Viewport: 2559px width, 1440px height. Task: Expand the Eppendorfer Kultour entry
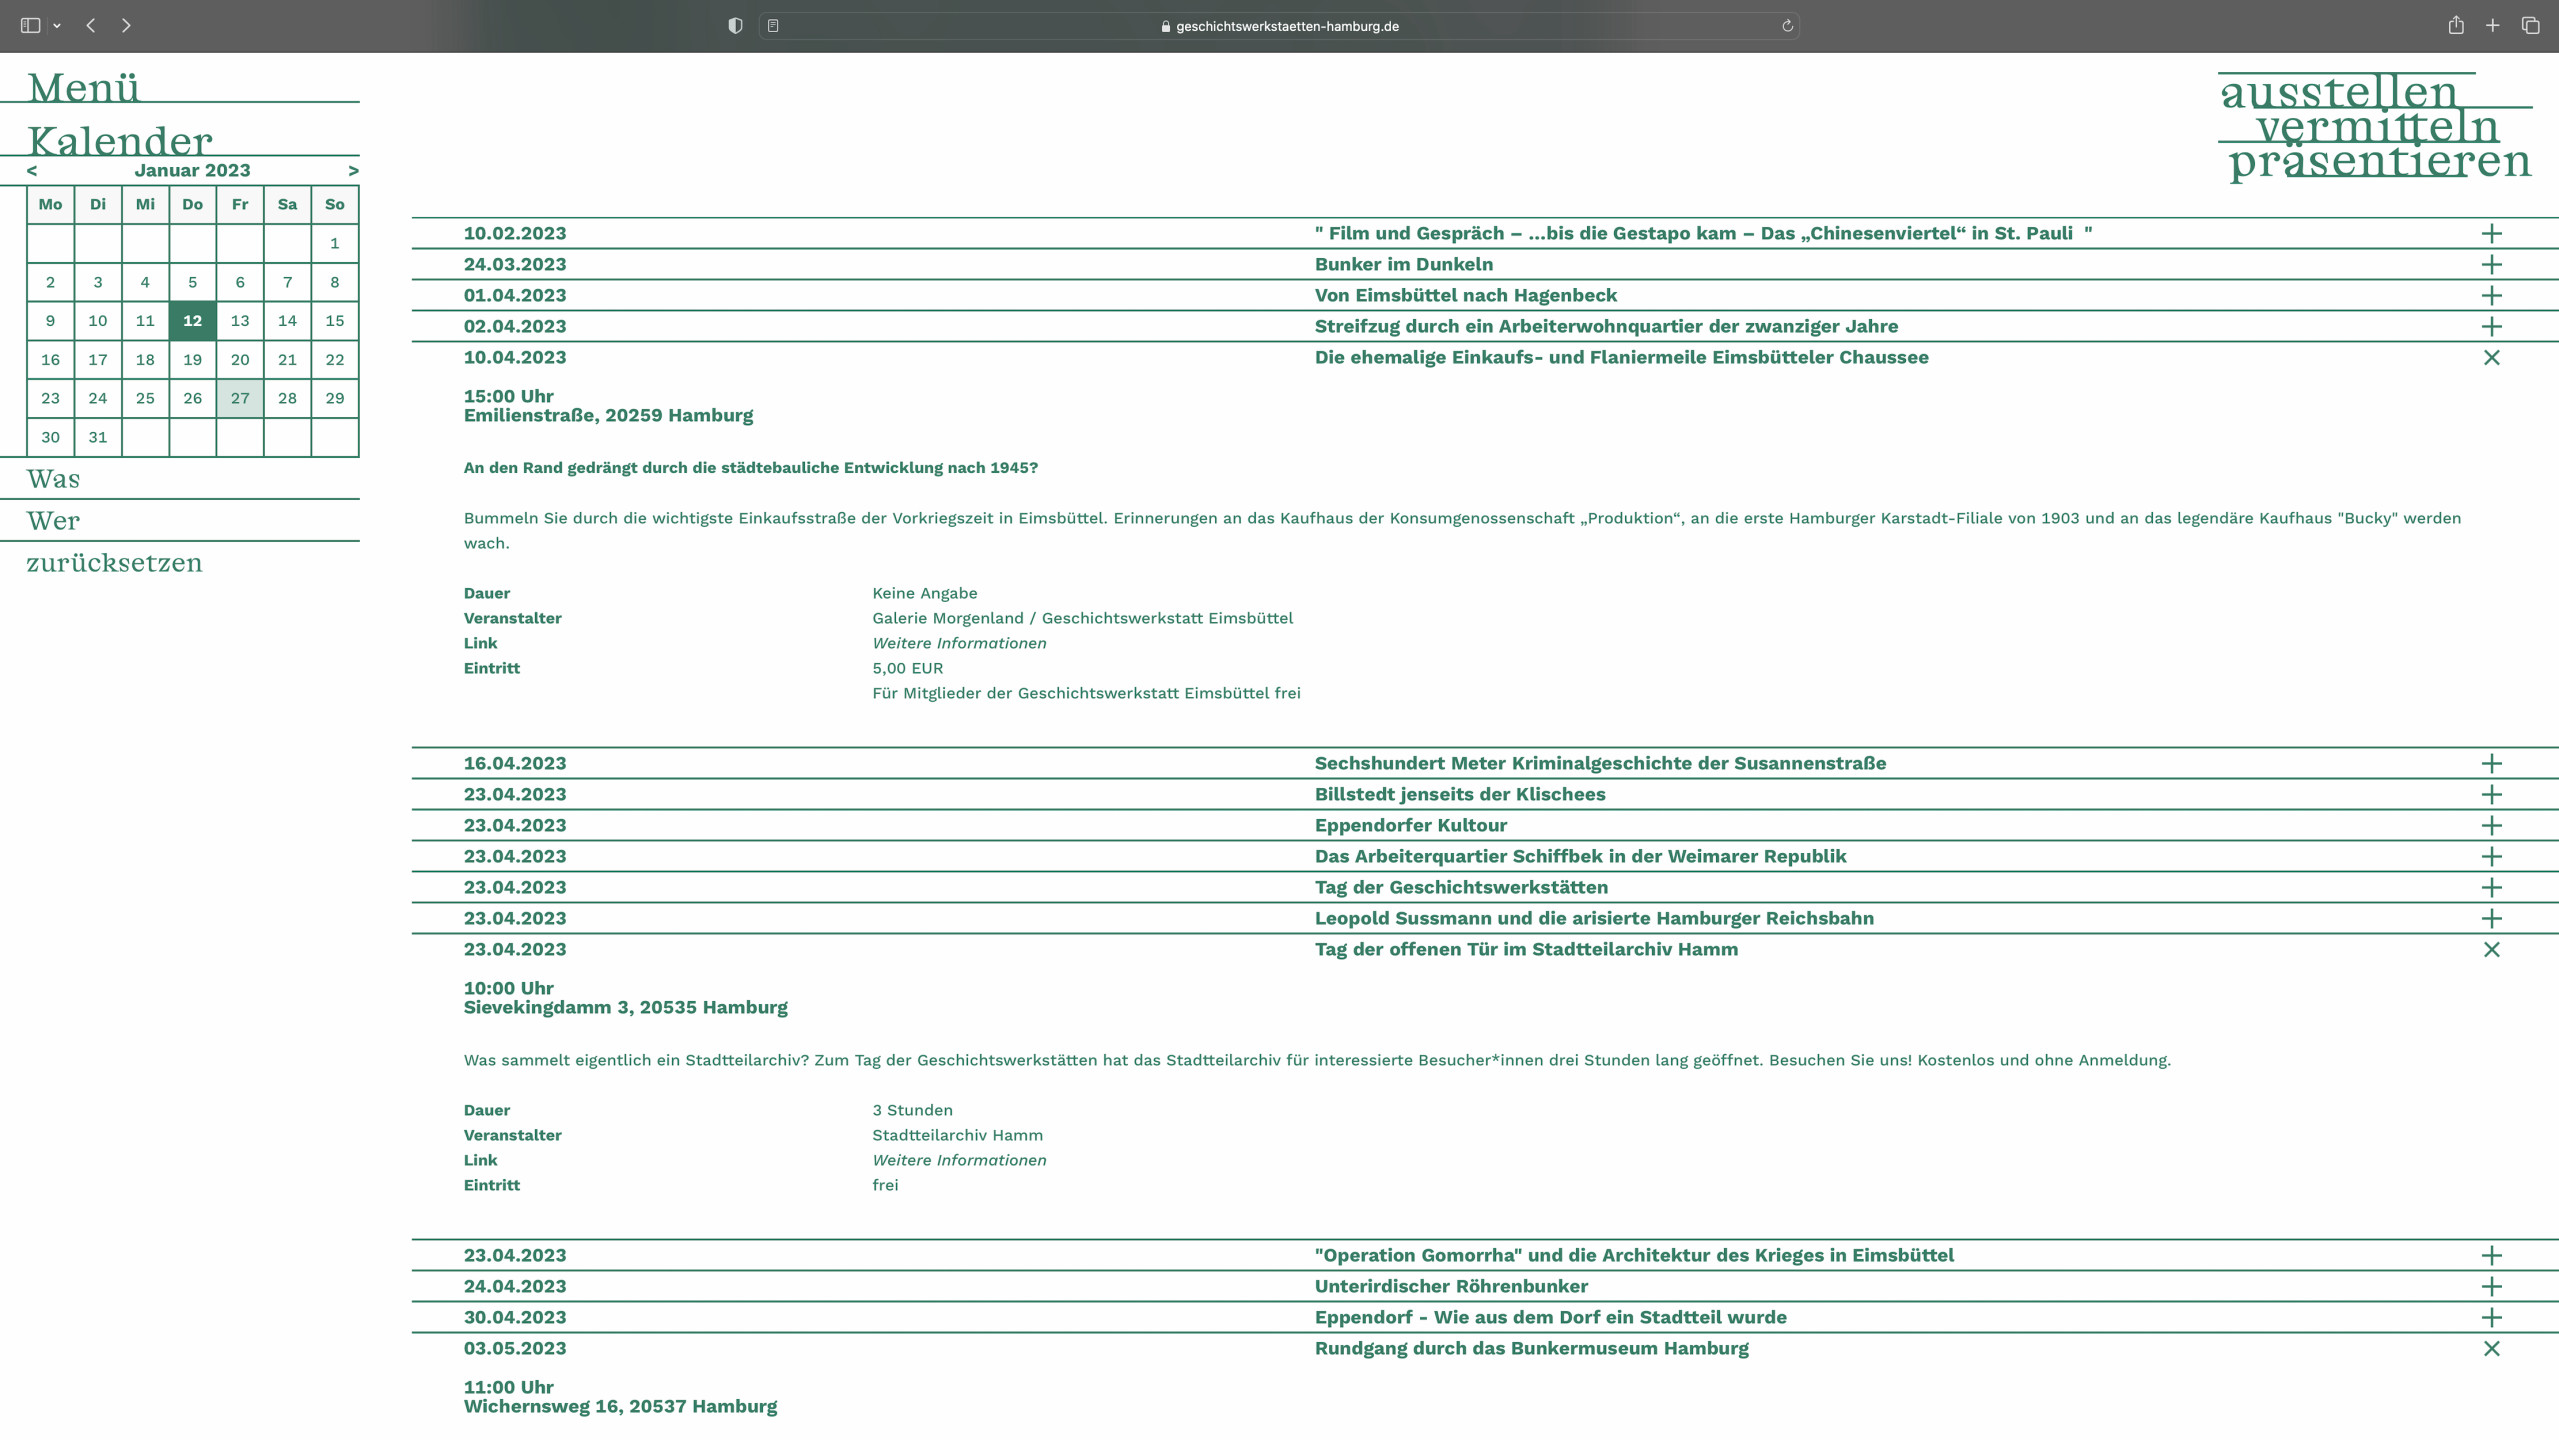(x=2491, y=826)
